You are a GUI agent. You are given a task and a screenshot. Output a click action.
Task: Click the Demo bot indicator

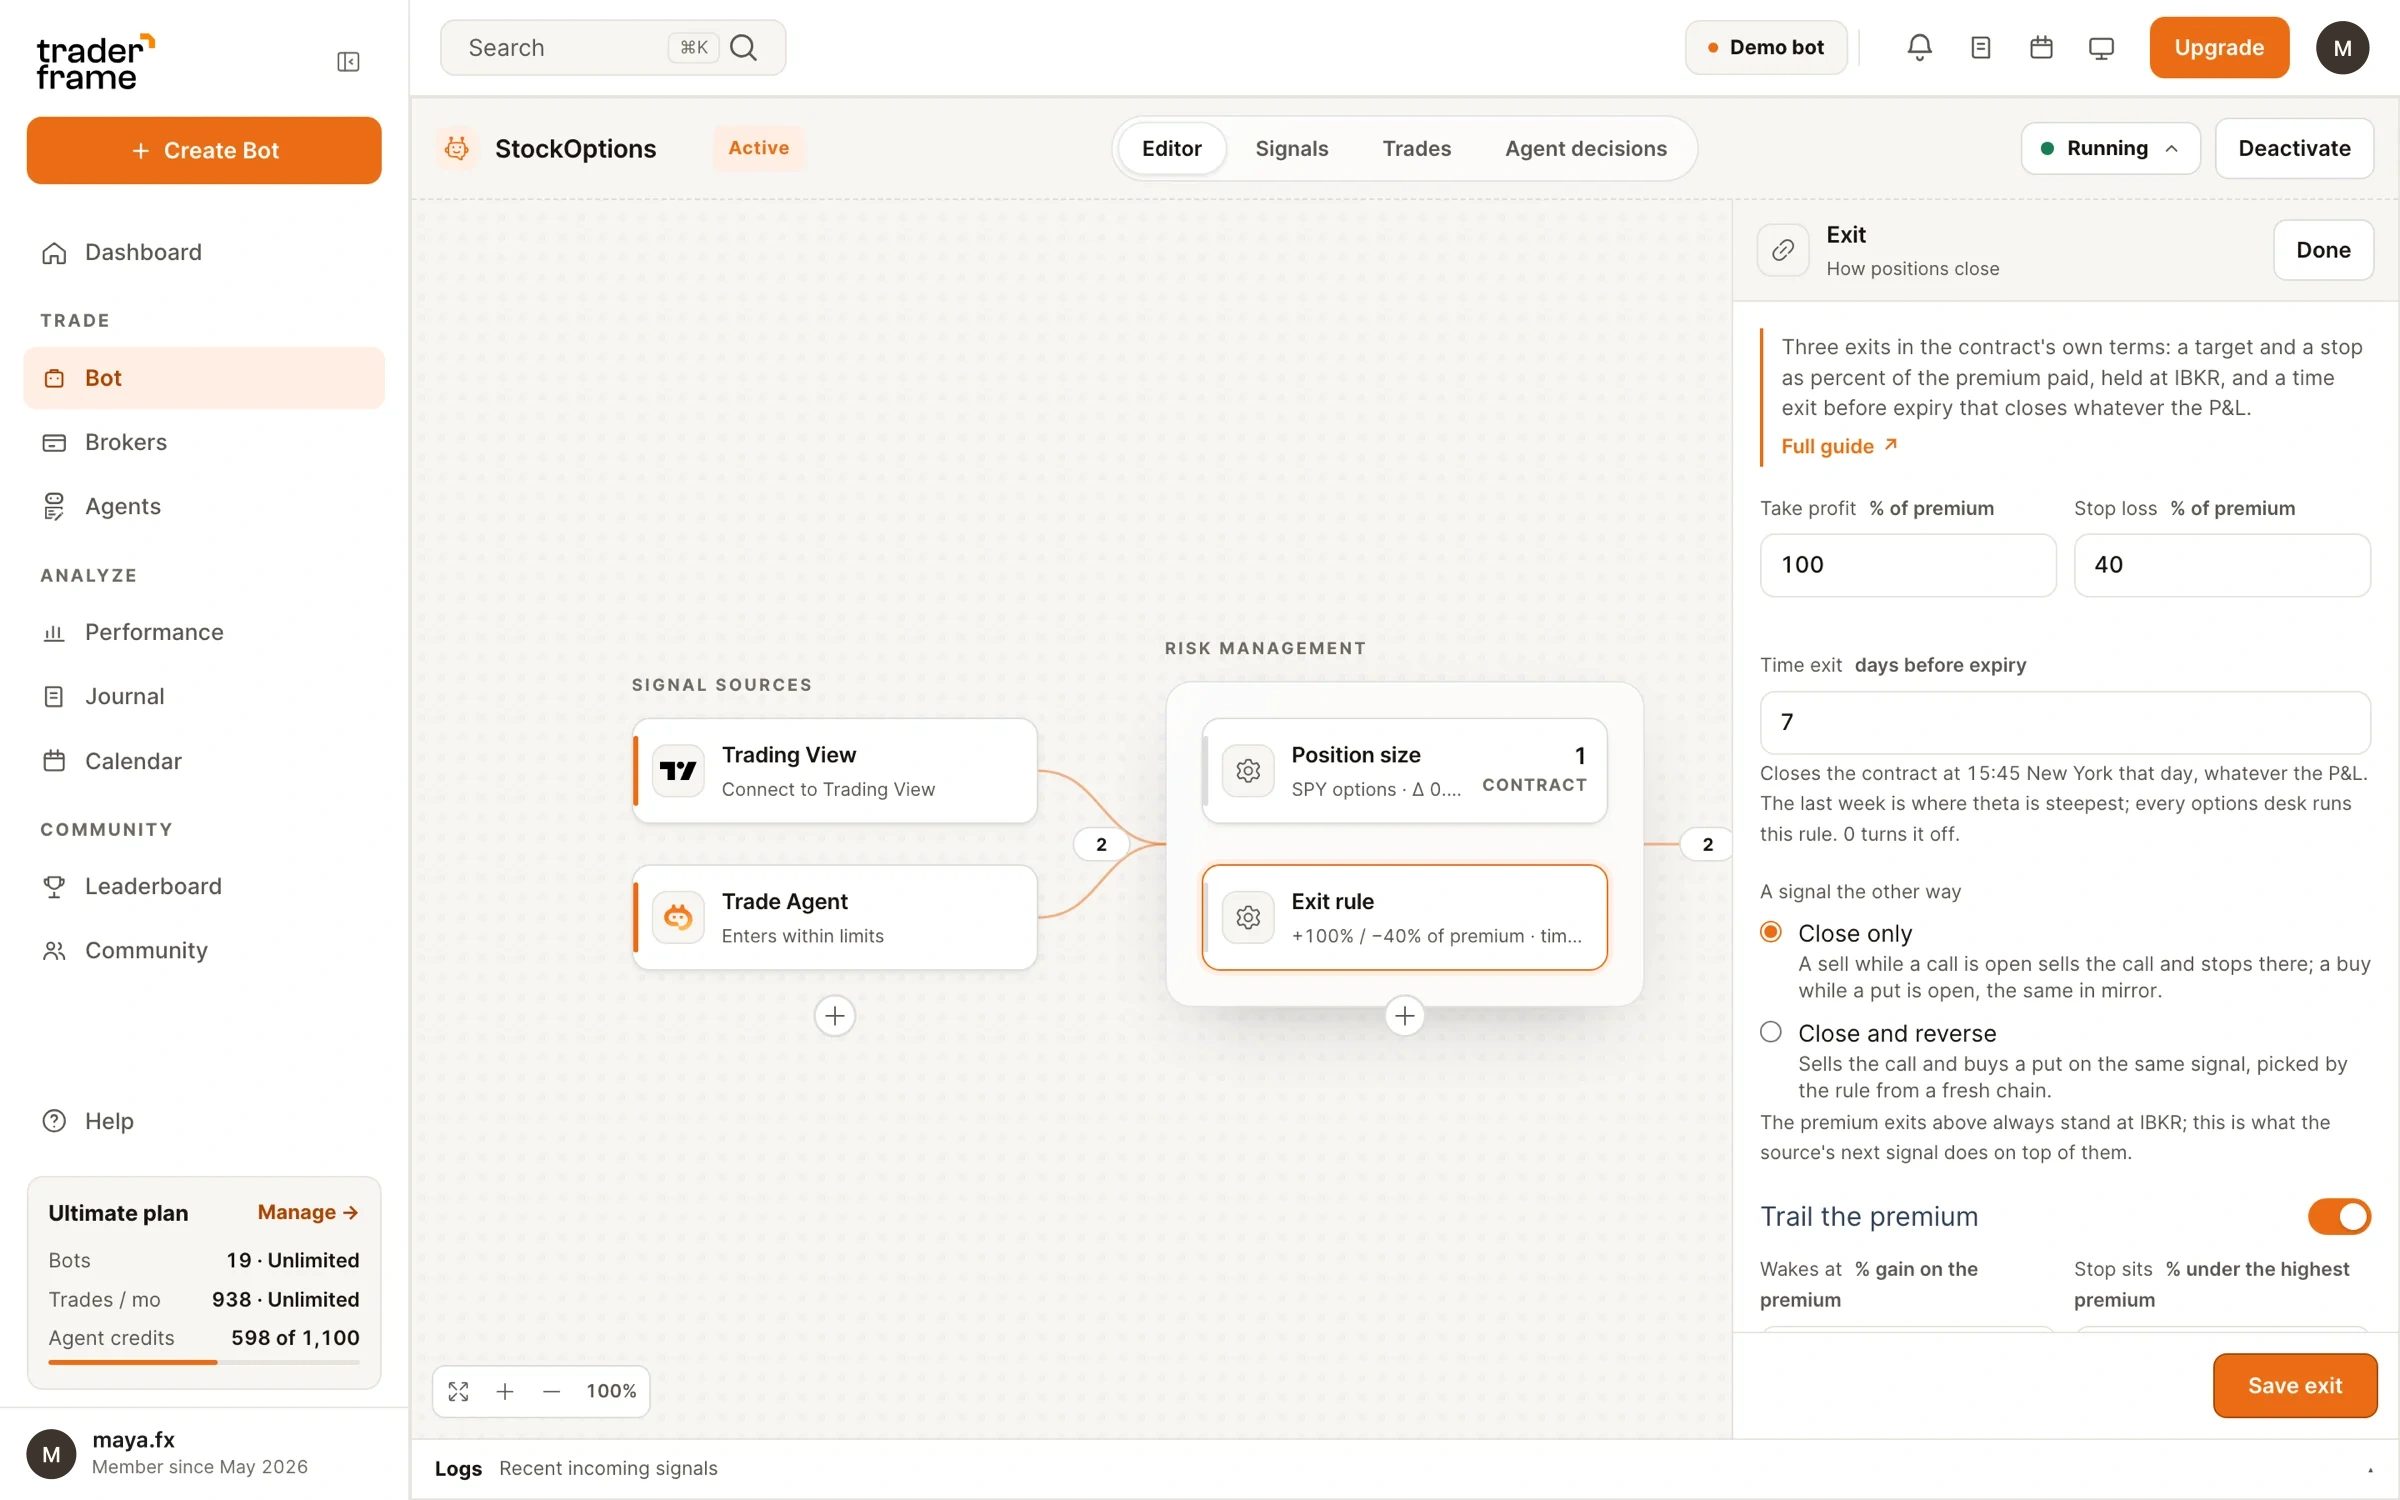click(x=1766, y=47)
